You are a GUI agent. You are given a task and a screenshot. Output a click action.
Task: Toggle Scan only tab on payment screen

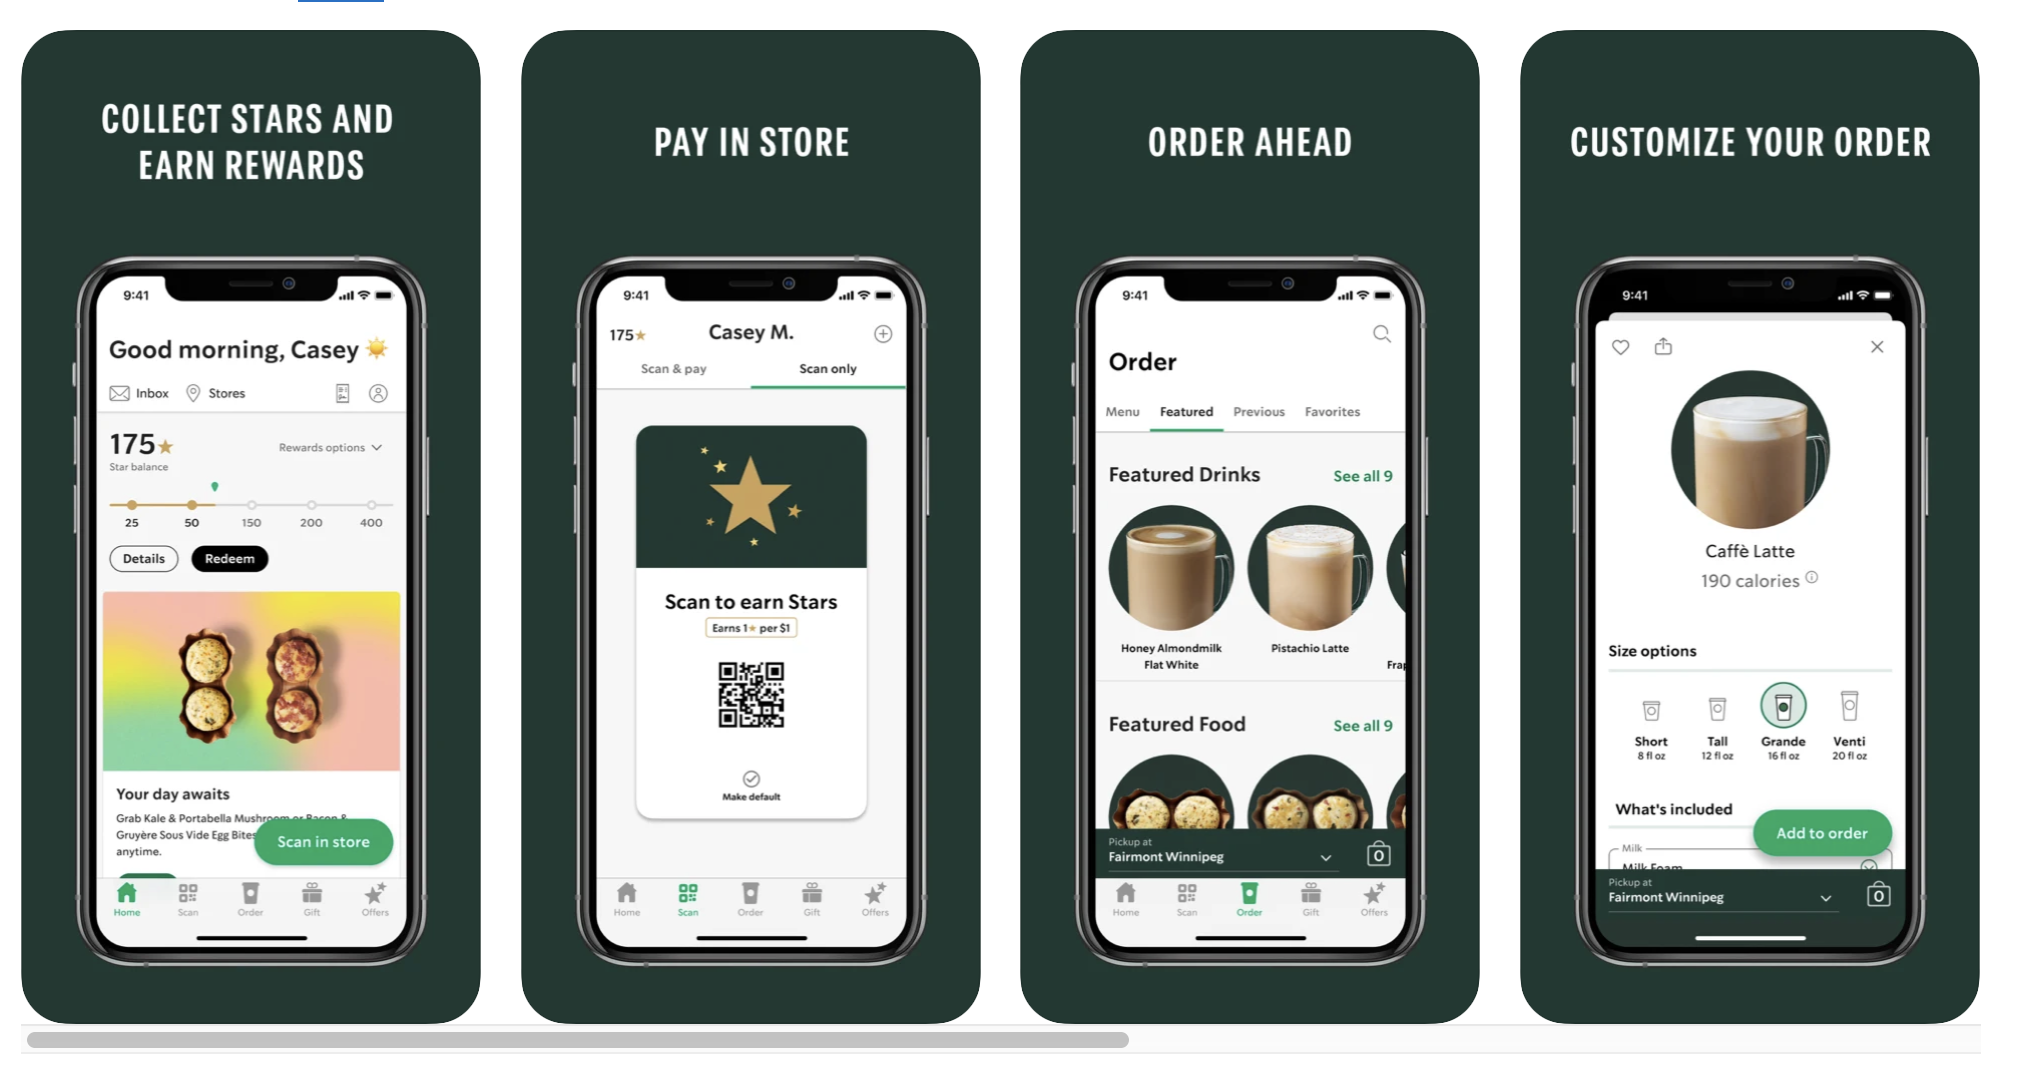pyautogui.click(x=826, y=368)
